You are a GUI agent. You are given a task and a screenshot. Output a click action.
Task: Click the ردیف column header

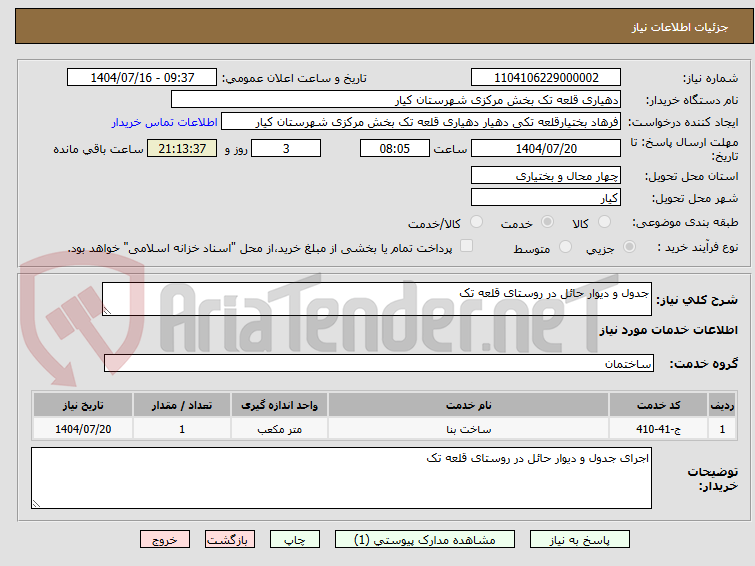(722, 405)
